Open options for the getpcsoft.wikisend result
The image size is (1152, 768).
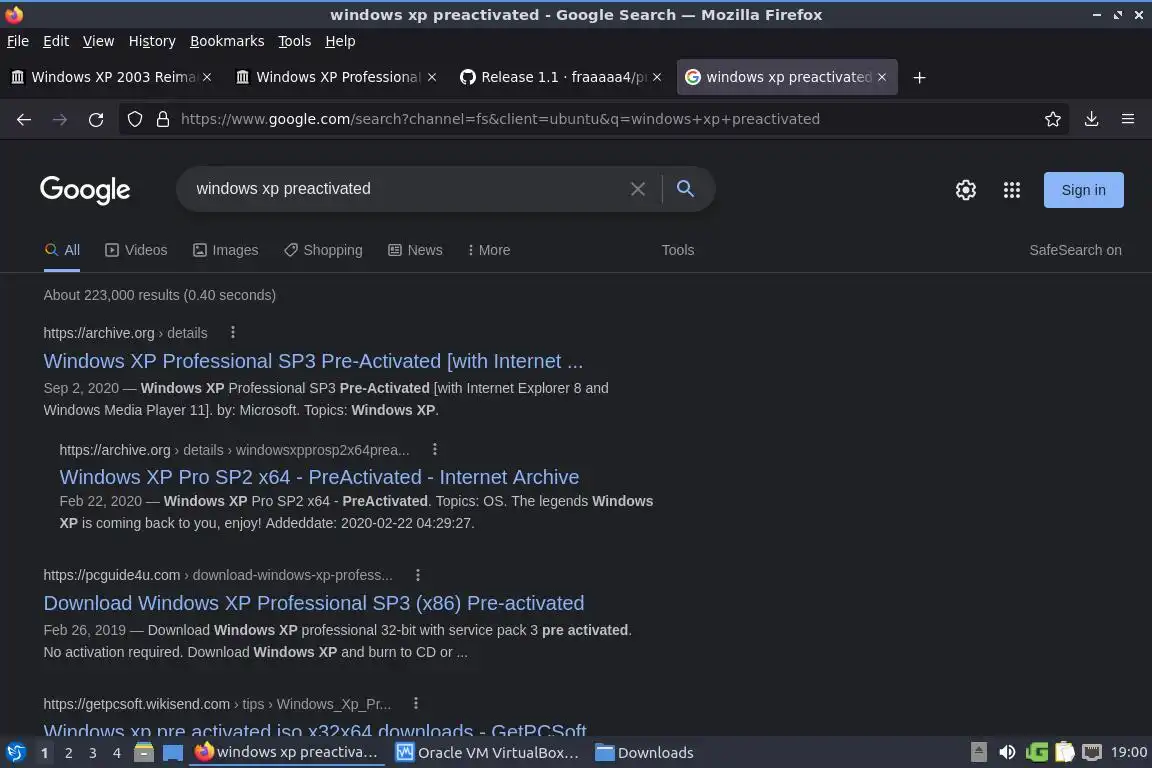(416, 703)
